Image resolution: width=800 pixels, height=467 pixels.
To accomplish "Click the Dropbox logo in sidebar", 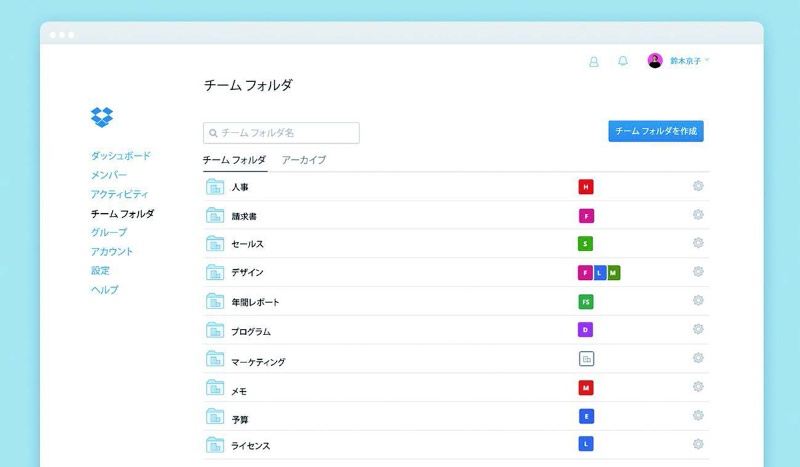I will (102, 117).
